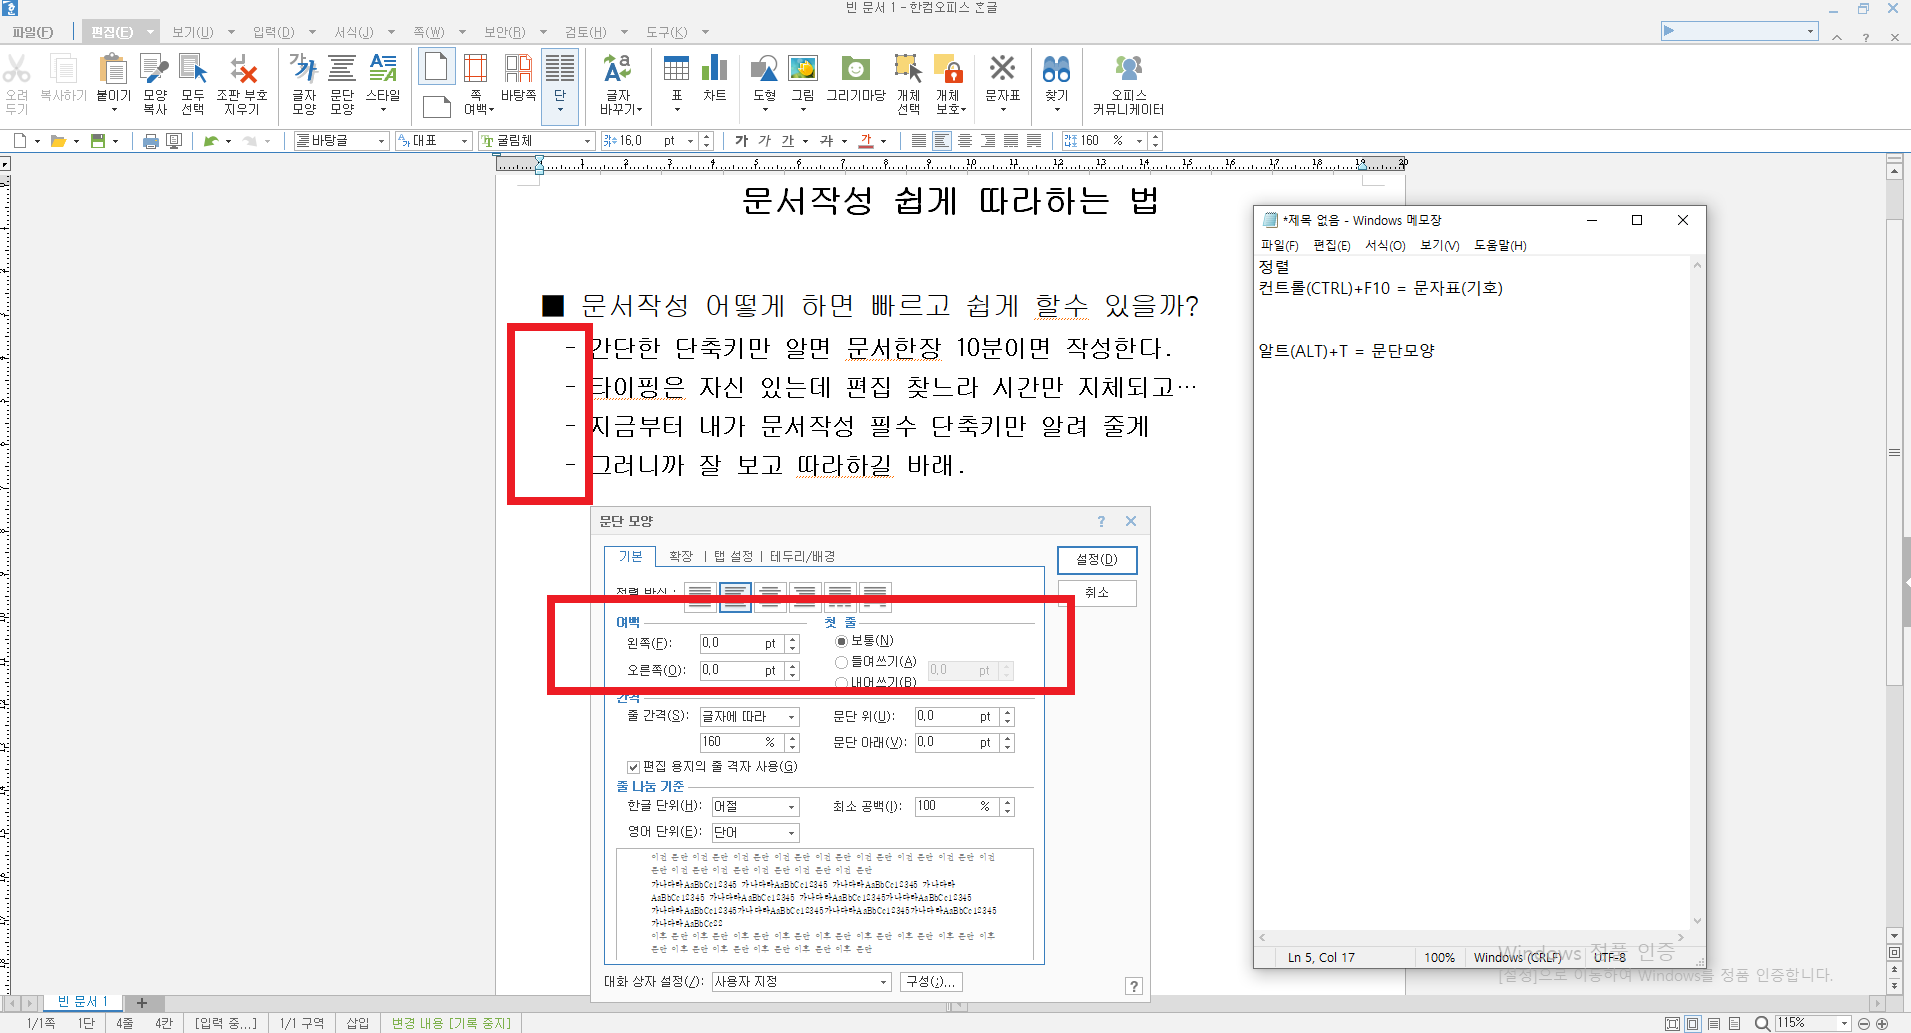Screen dimensions: 1911x1033
Task: Switch to the 탭 설정 tab
Action: coord(733,557)
